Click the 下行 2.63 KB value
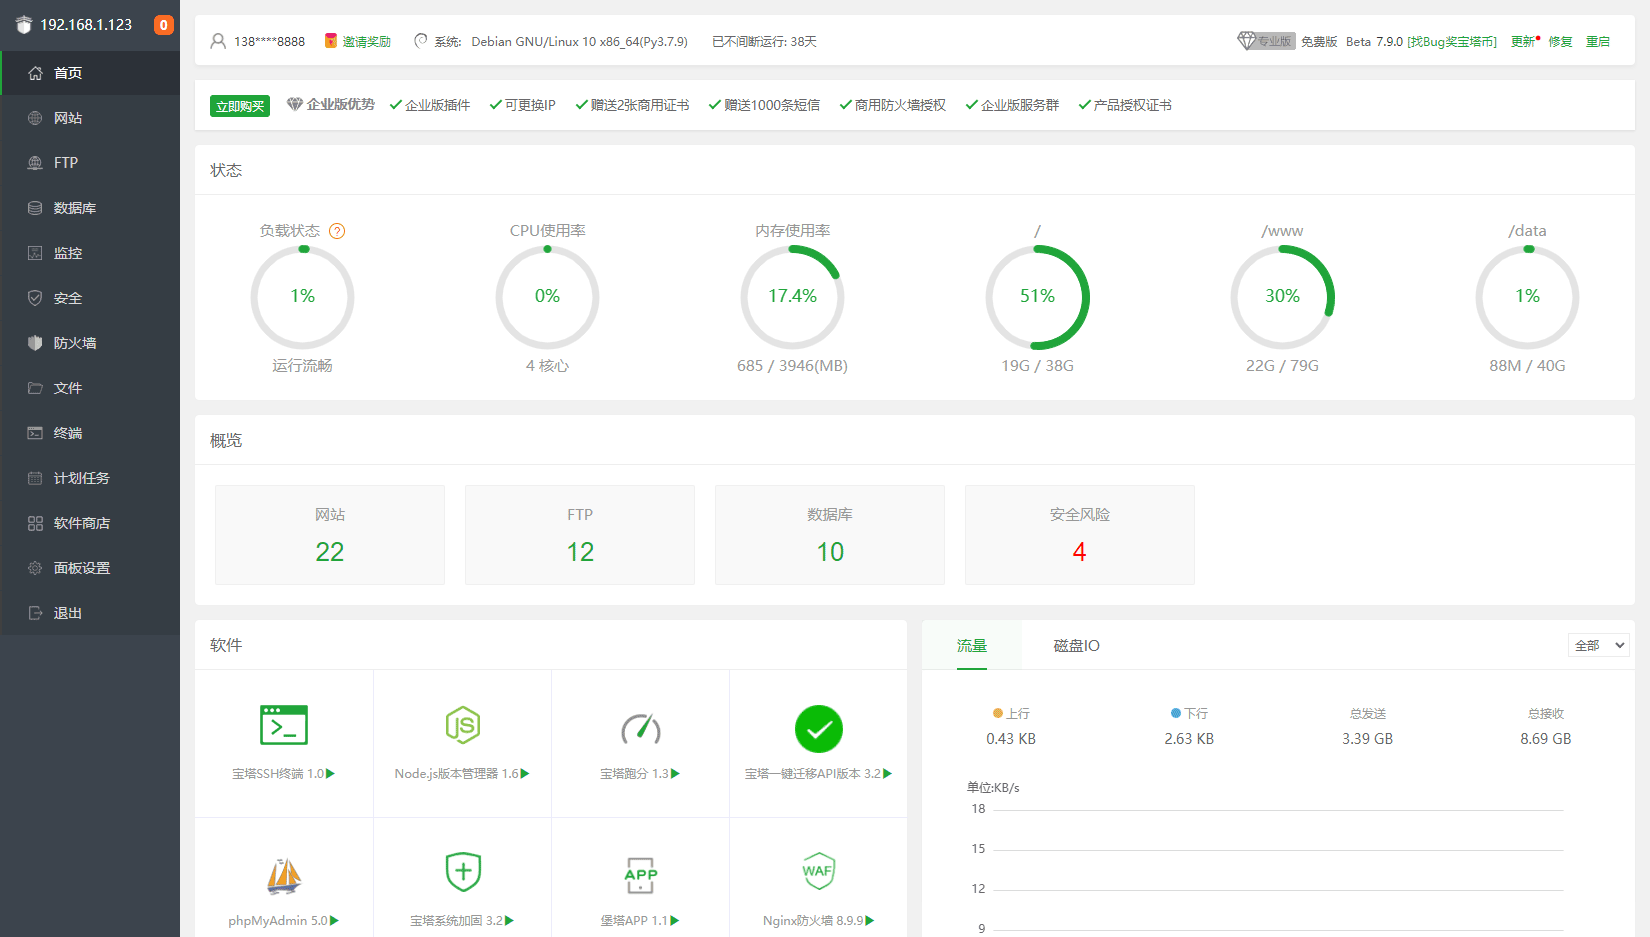 1189,739
